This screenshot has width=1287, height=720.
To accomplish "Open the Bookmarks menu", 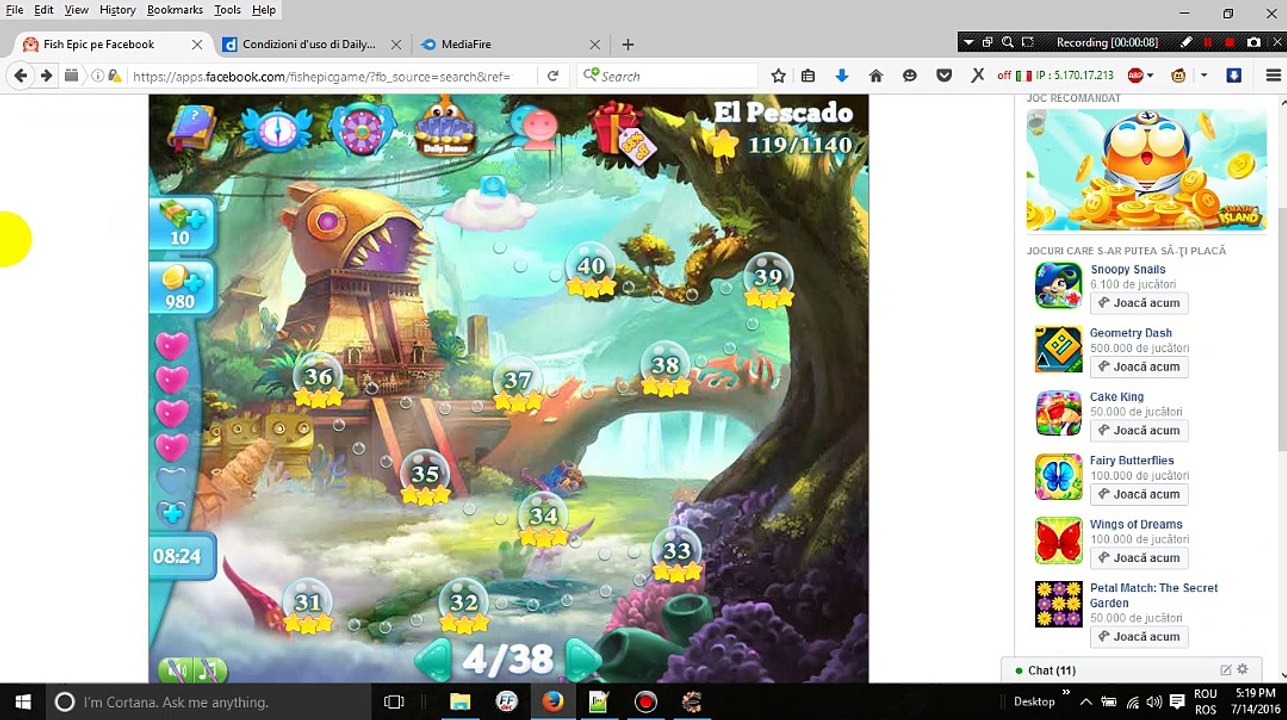I will coord(175,10).
